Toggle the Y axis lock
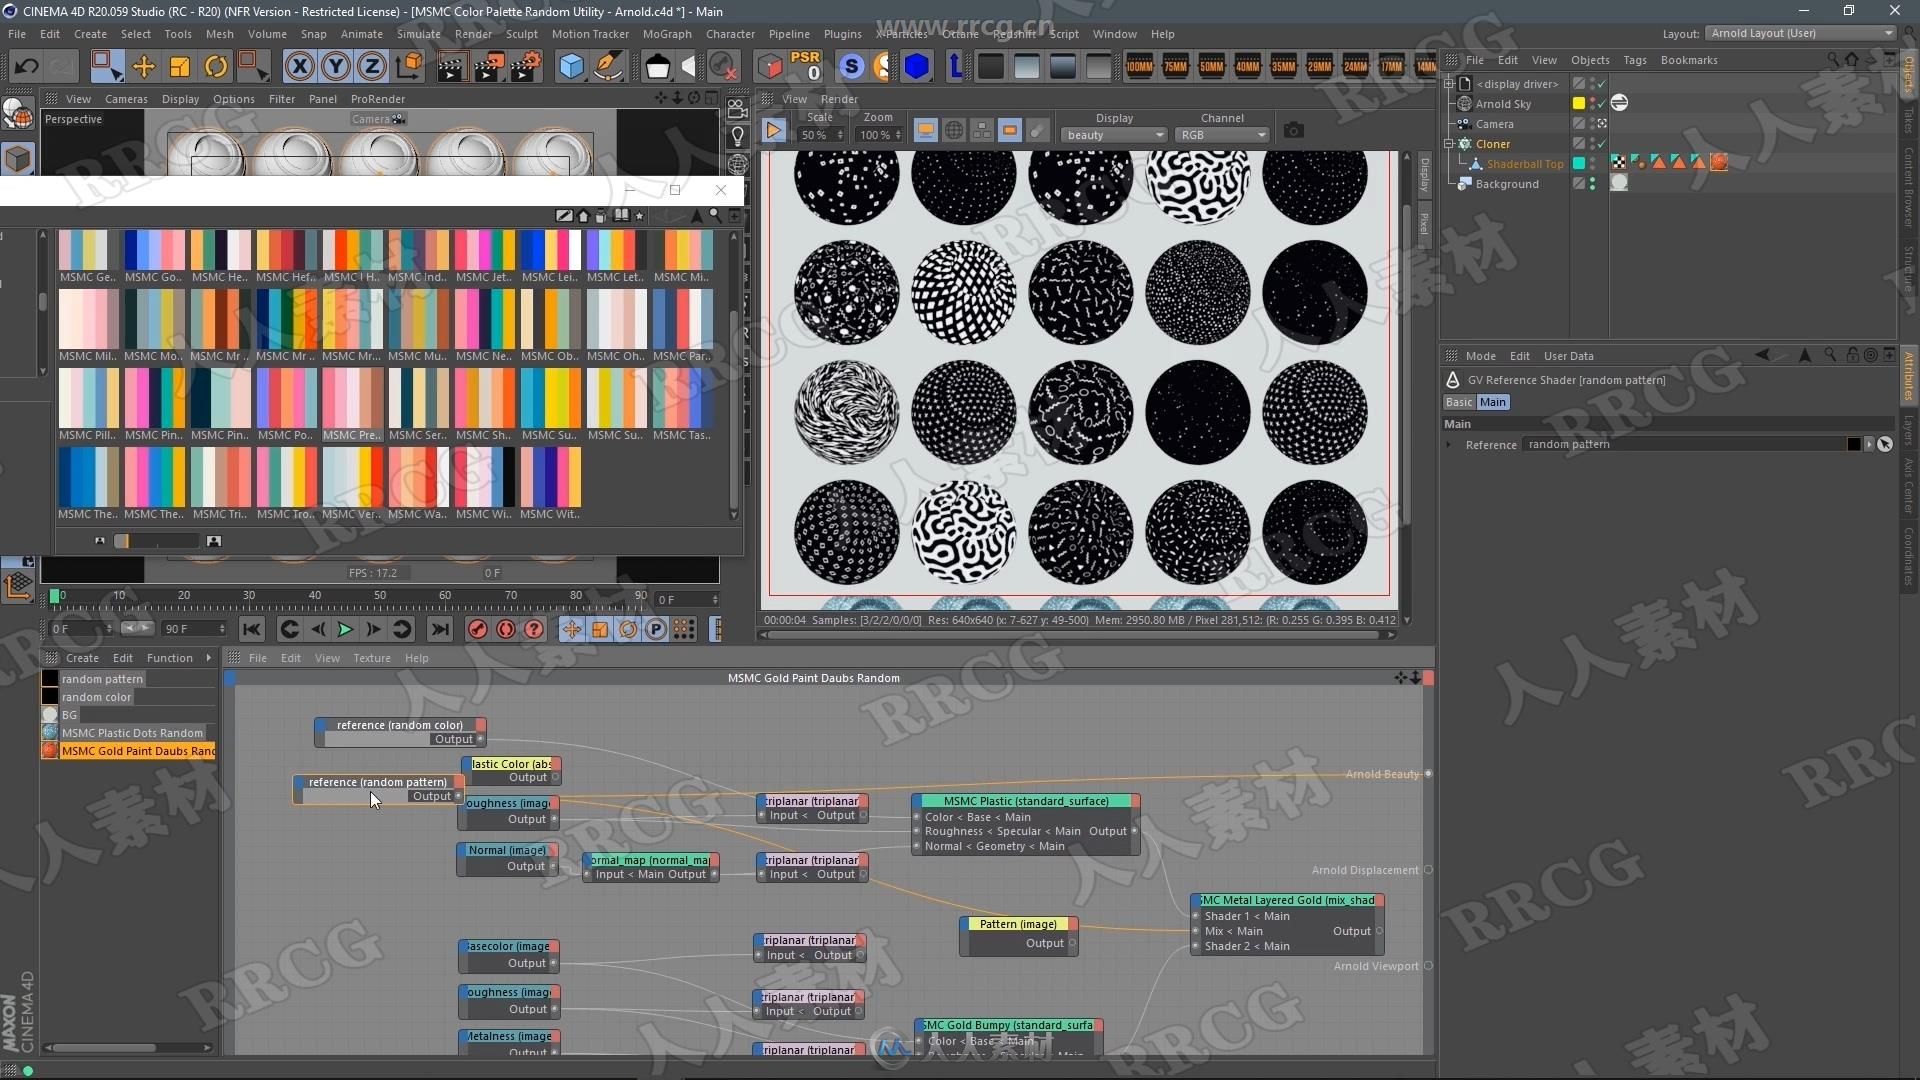Screen dimensions: 1920x1080 pyautogui.click(x=336, y=67)
